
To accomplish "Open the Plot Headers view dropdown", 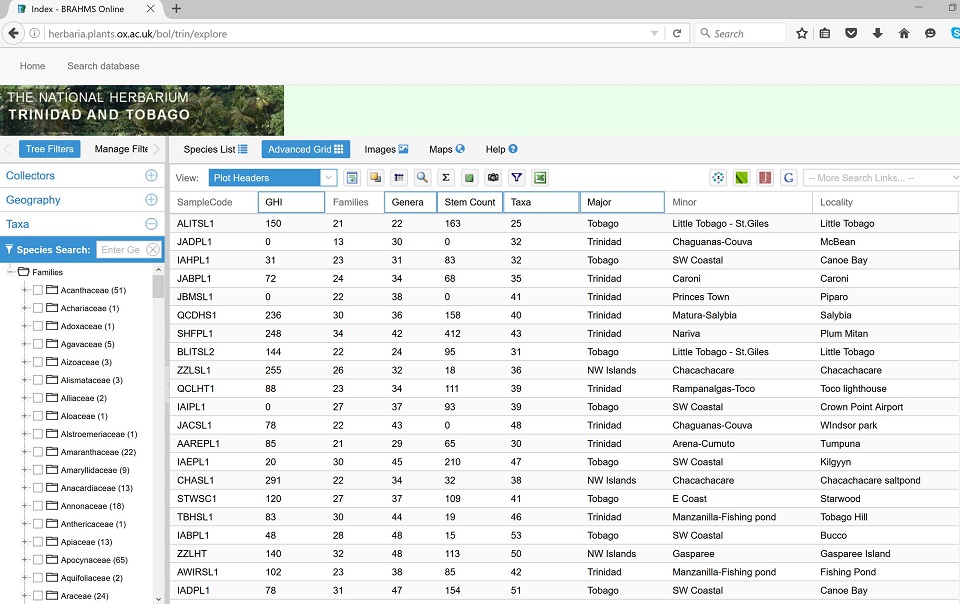I will 329,177.
